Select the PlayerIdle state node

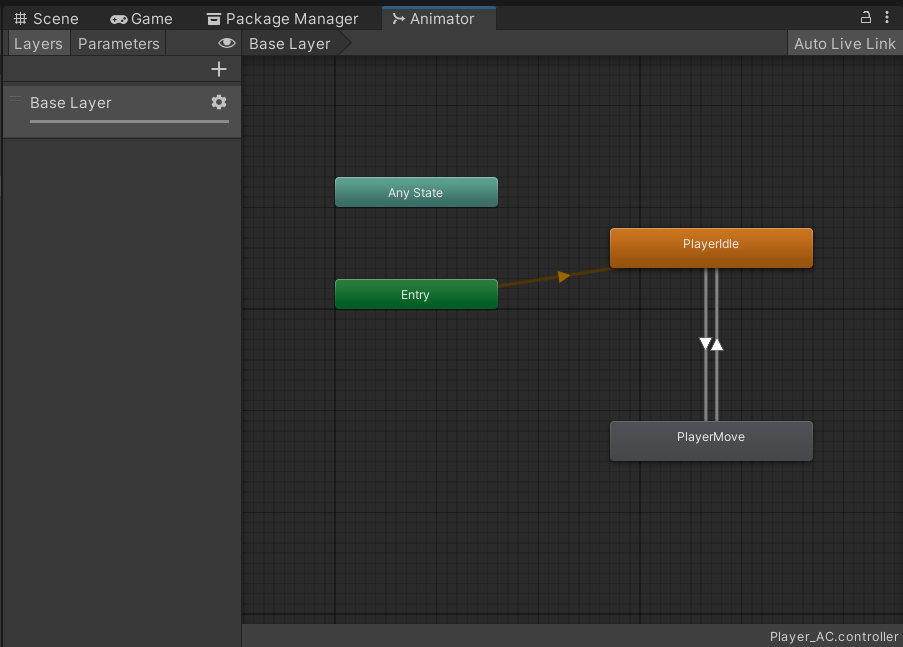point(711,248)
